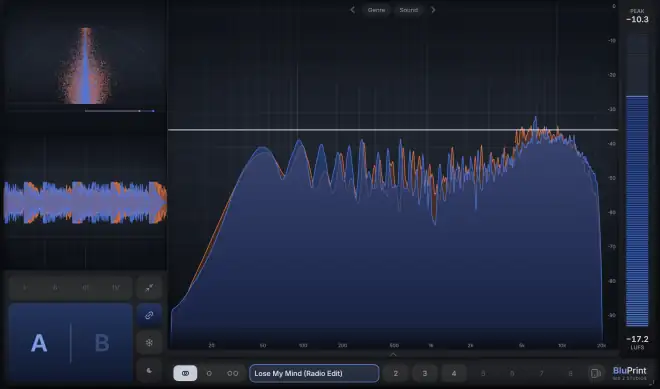This screenshot has width=660, height=389.
Task: Select the double circle view mode
Action: [x=233, y=373]
